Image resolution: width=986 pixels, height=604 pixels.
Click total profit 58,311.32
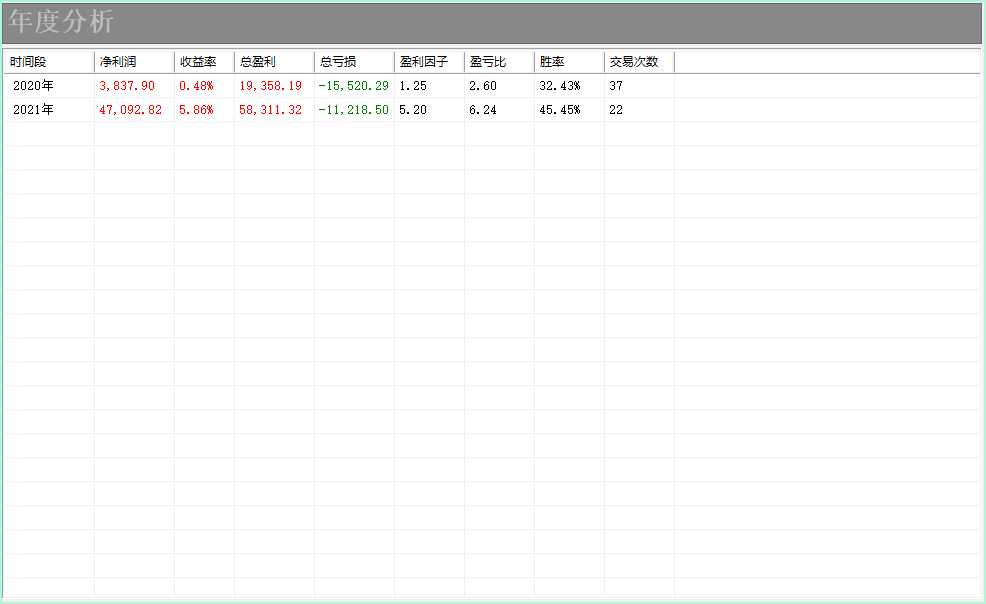pyautogui.click(x=270, y=109)
